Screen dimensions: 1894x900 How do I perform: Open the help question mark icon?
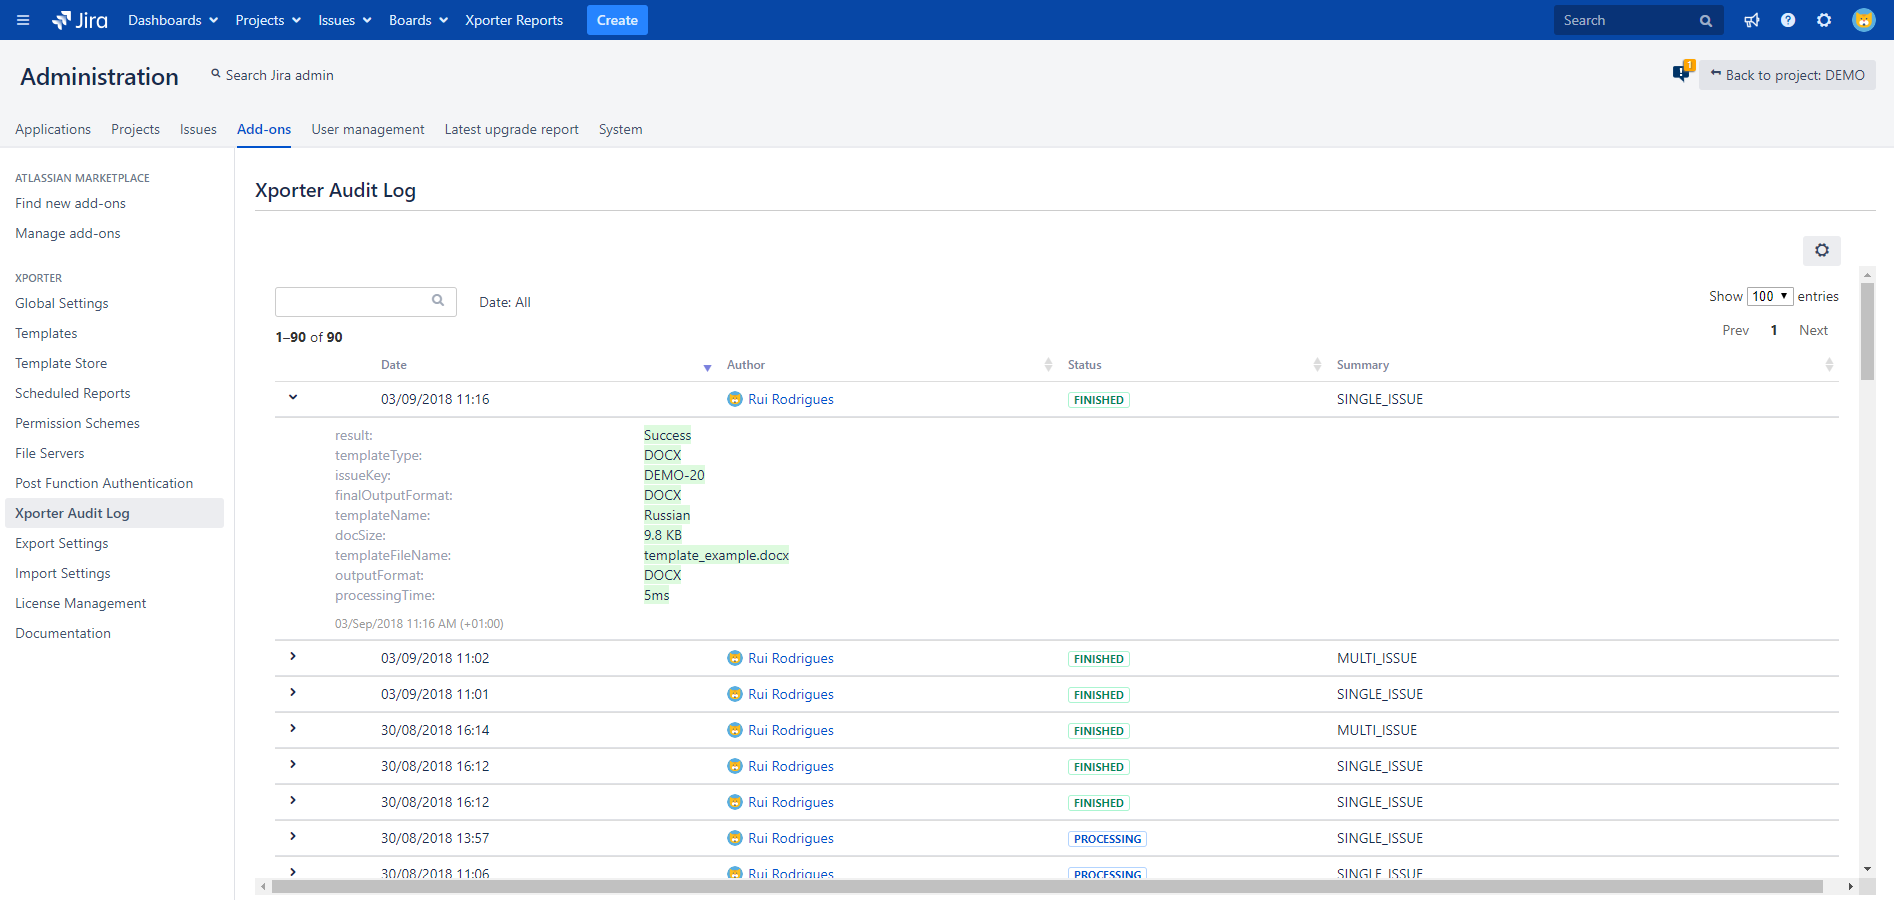point(1788,20)
